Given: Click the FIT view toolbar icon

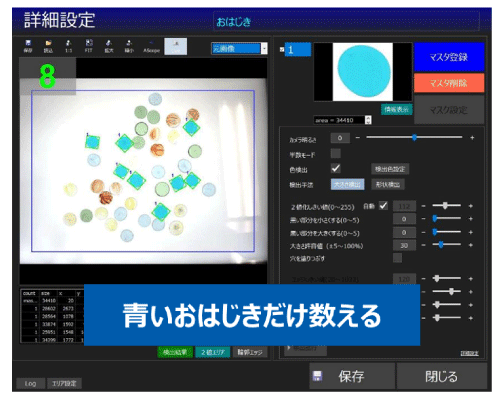Looking at the screenshot, I should [x=89, y=46].
